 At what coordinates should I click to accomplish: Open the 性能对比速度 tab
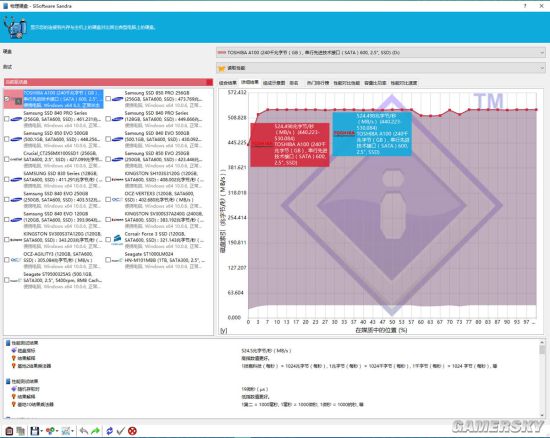(x=404, y=83)
